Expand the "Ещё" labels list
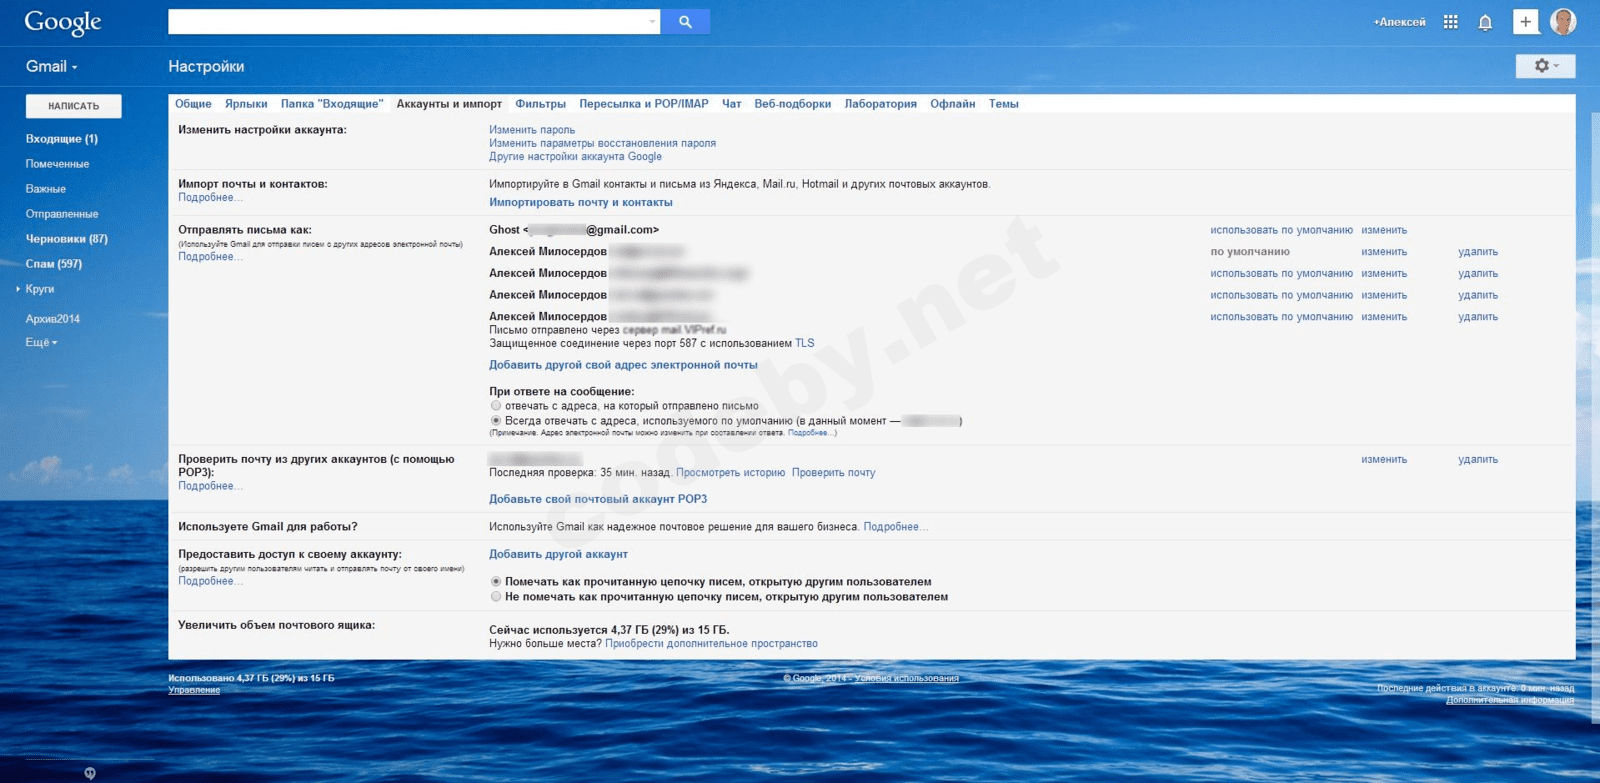 41,343
